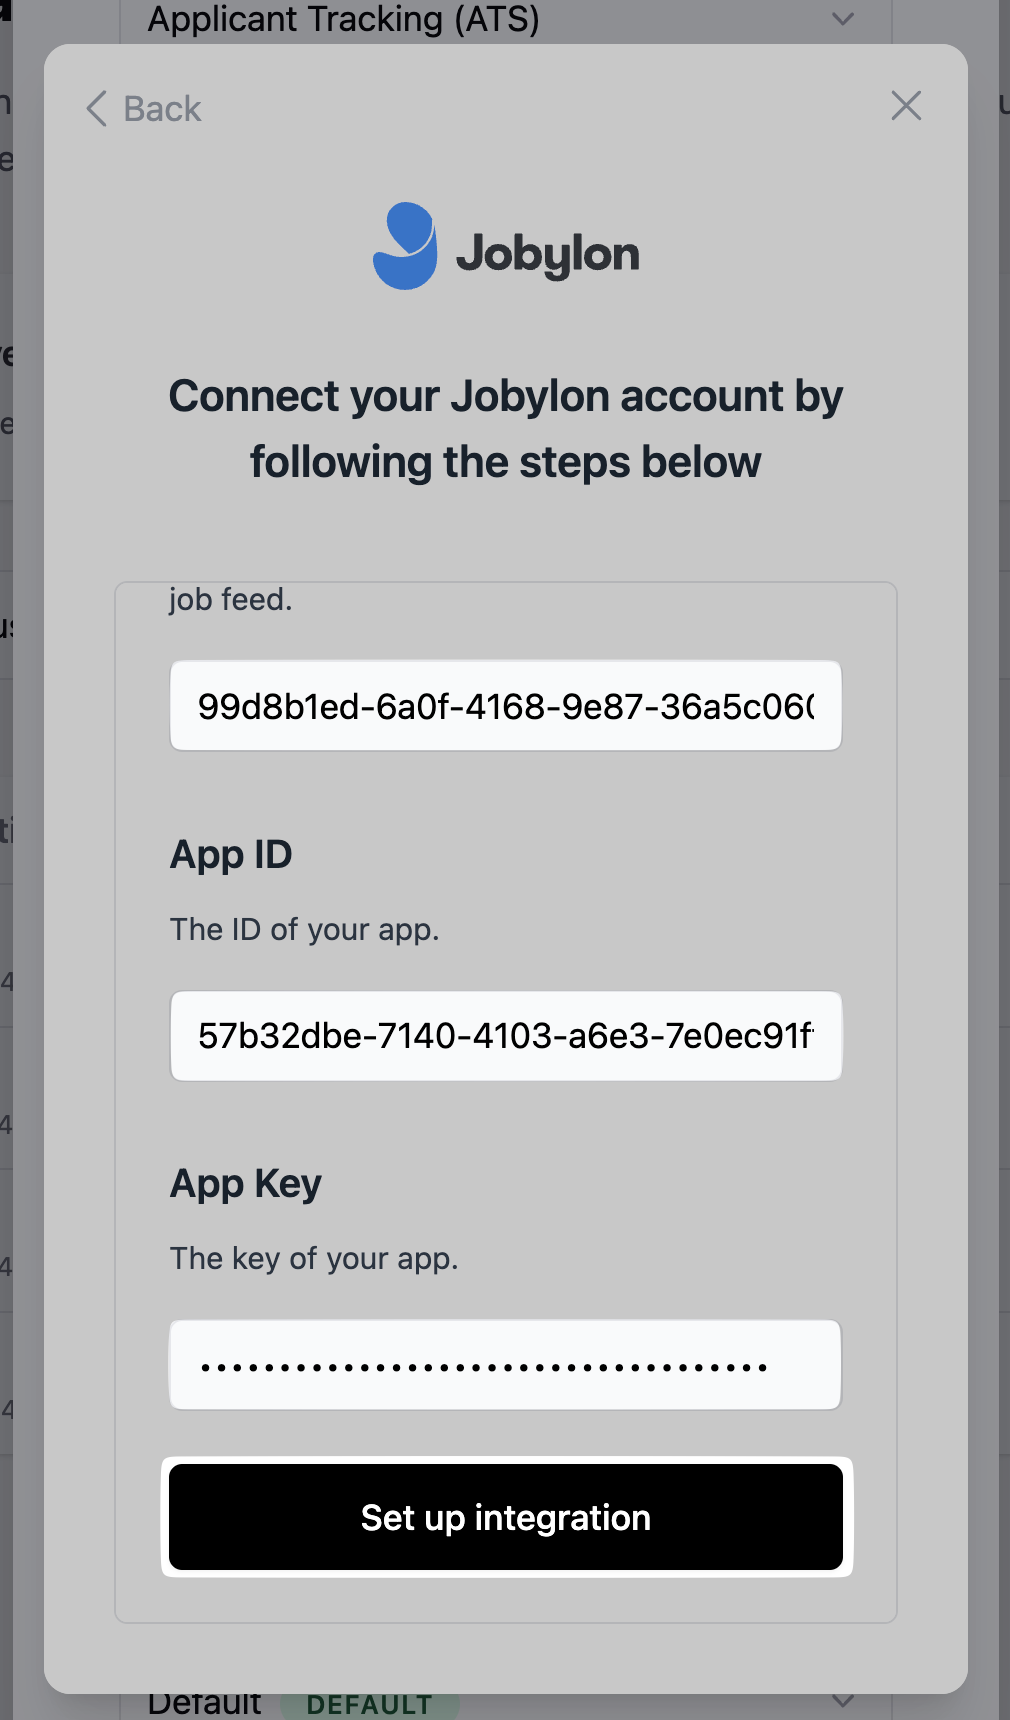1010x1720 pixels.
Task: Click the Back chevron arrow icon
Action: click(x=97, y=108)
